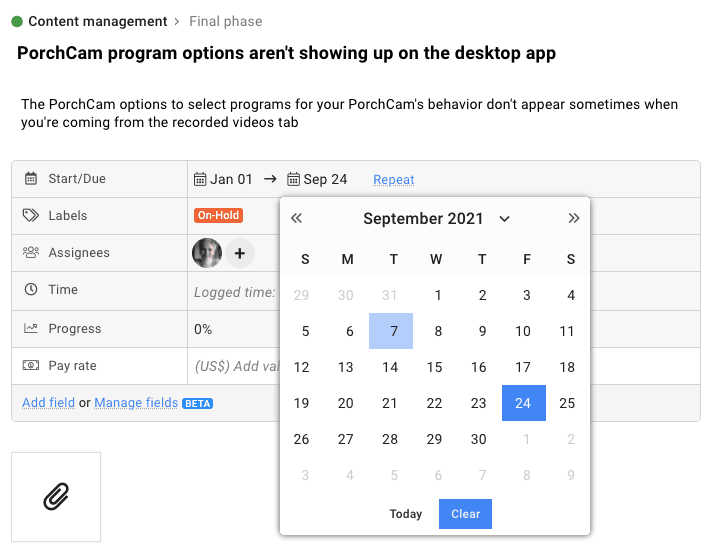Open the Sep 24 due date picker
The image size is (713, 547).
click(317, 179)
